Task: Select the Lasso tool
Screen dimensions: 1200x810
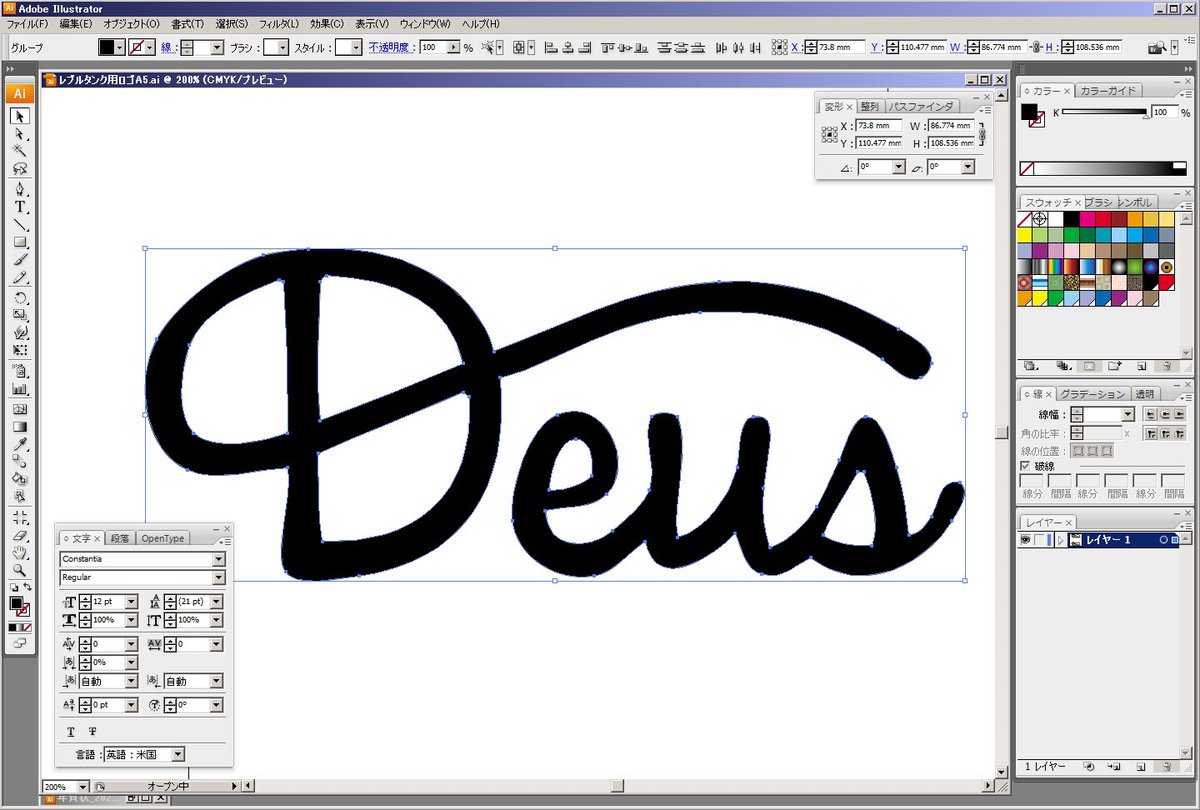Action: tap(20, 169)
